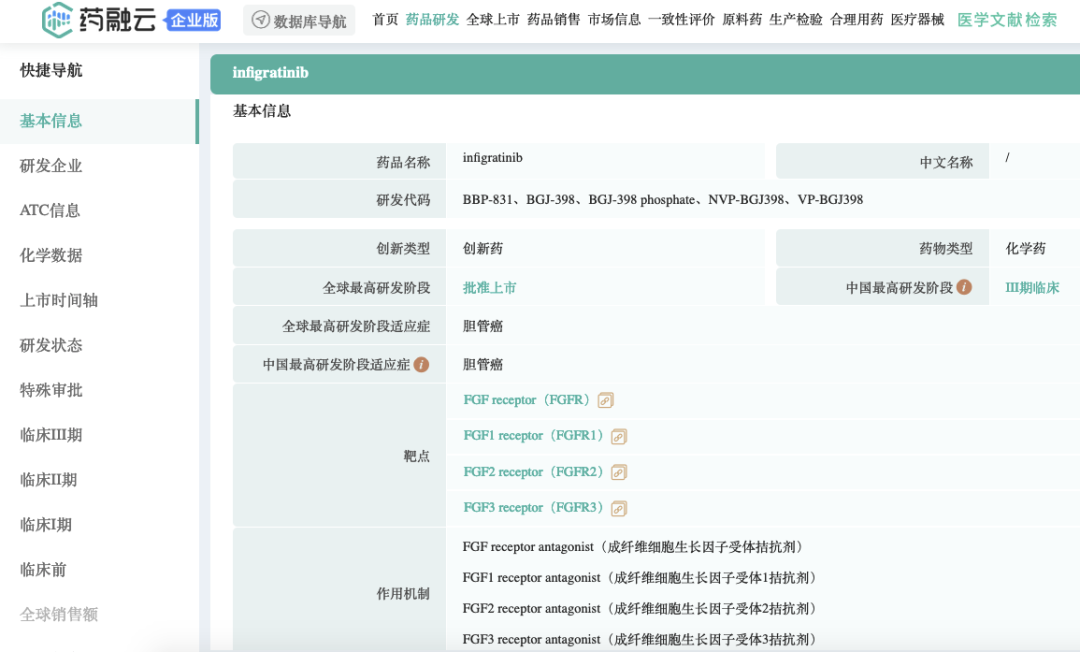Viewport: 1080px width, 652px height.
Task: Open the 批准上市 link
Action: click(x=489, y=287)
